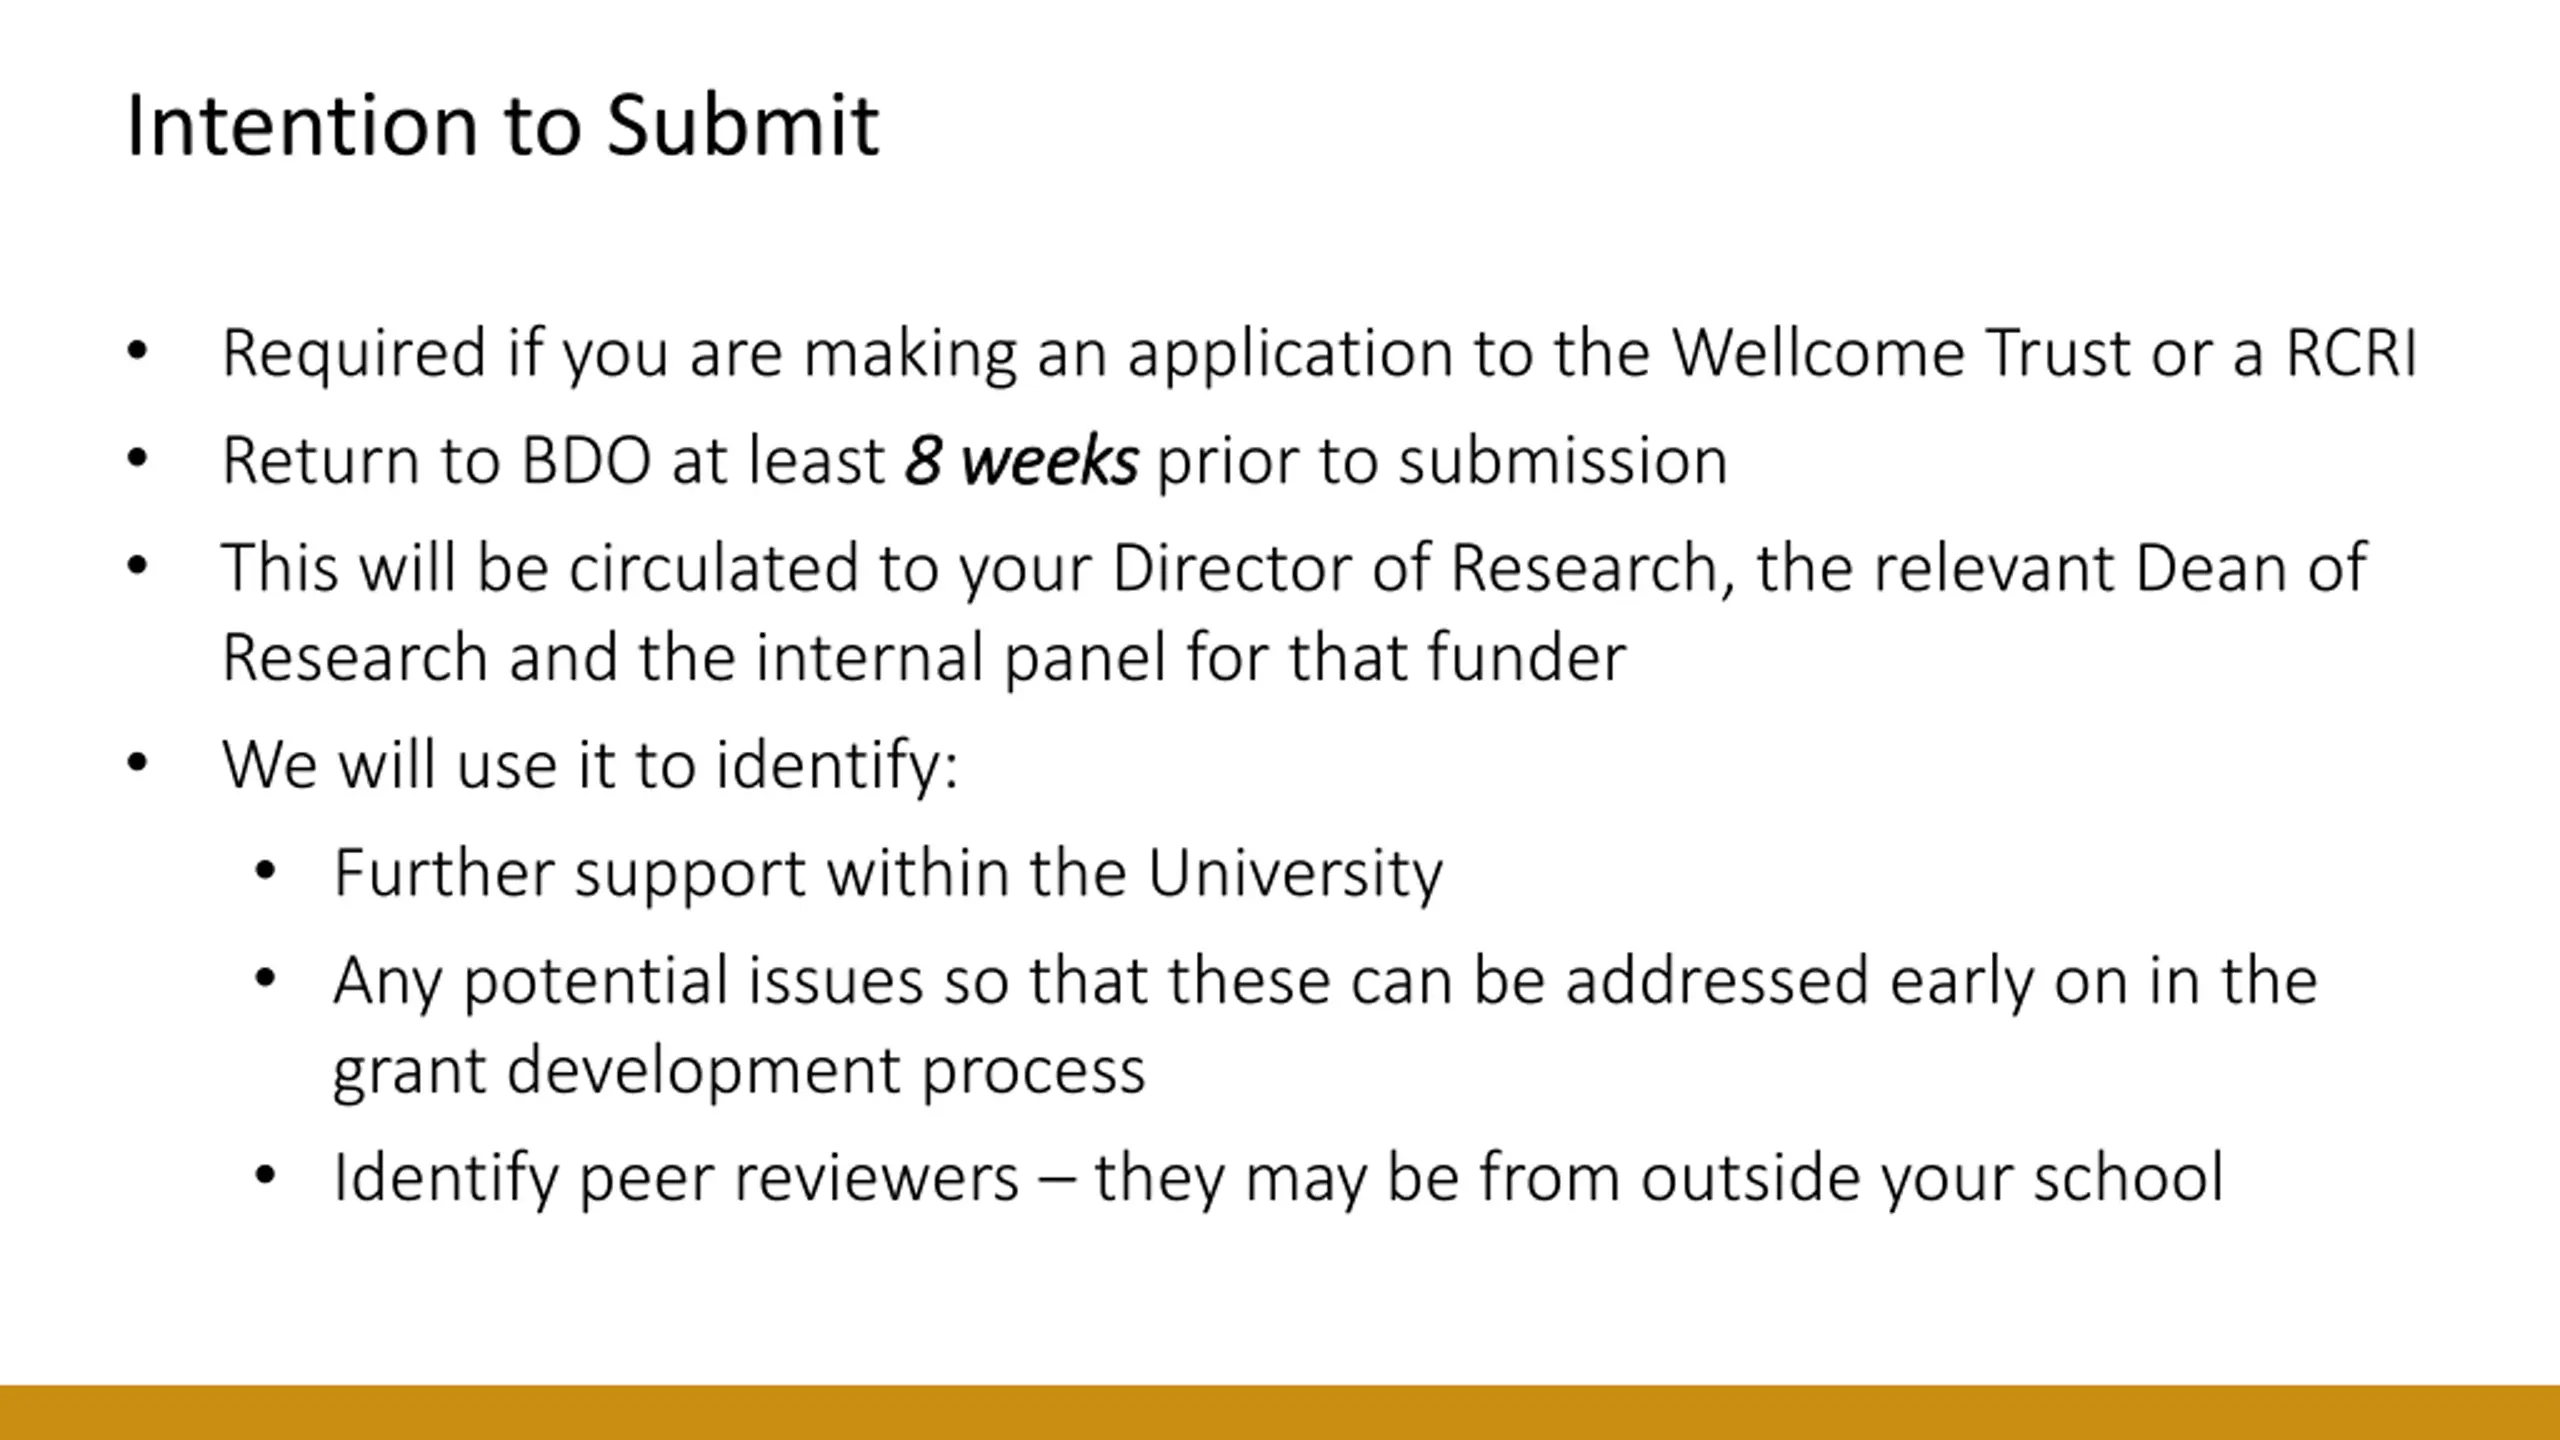
Task: Click the 'Return to BDO' bullet line
Action: tap(974, 462)
